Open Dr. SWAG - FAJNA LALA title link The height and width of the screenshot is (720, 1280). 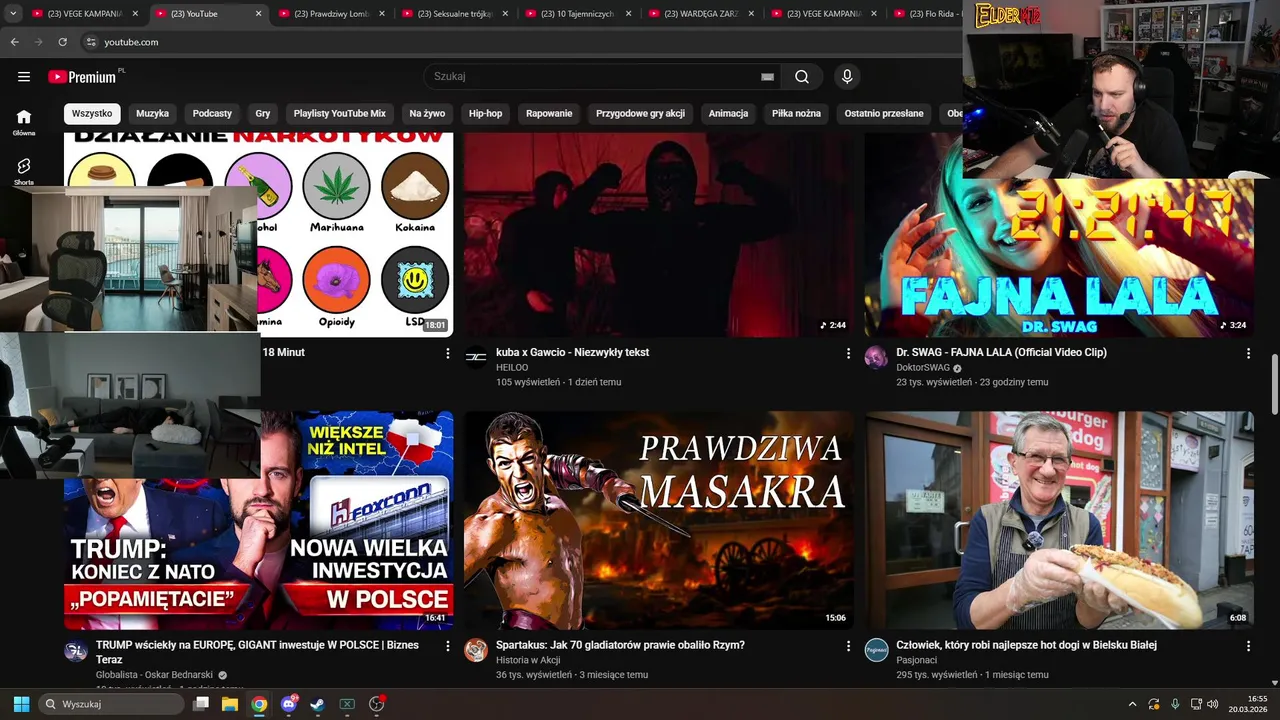tap(1001, 352)
